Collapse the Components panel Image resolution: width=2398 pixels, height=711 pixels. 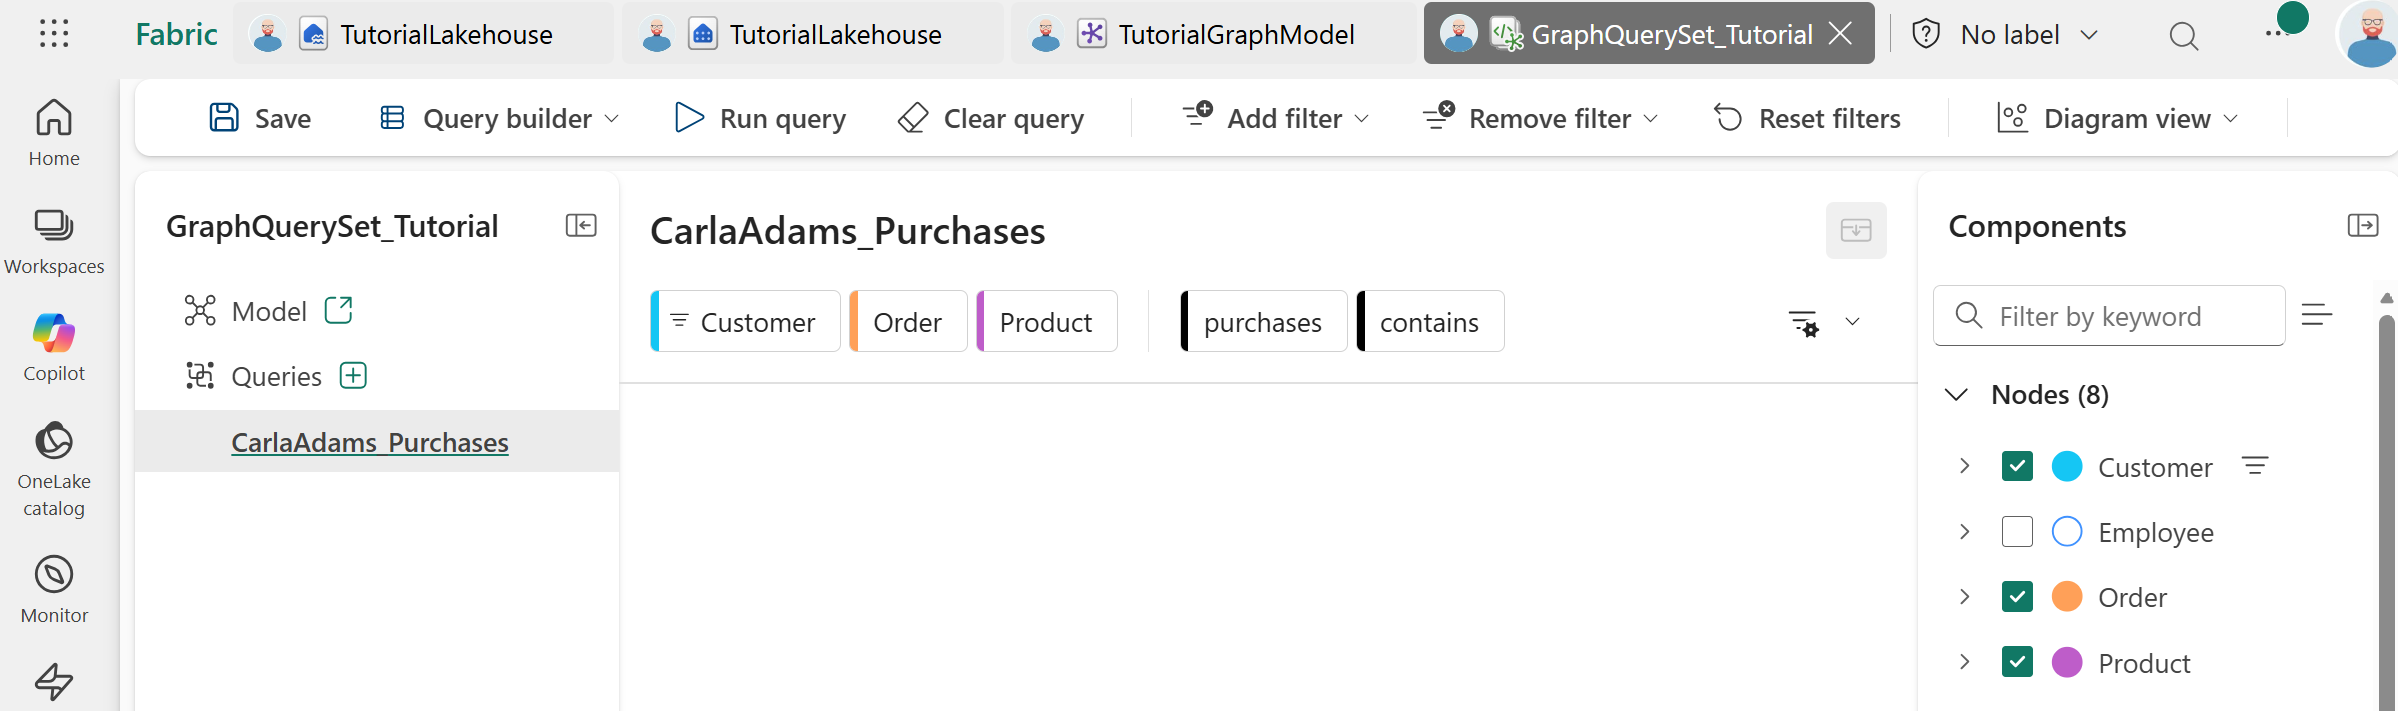[2362, 226]
